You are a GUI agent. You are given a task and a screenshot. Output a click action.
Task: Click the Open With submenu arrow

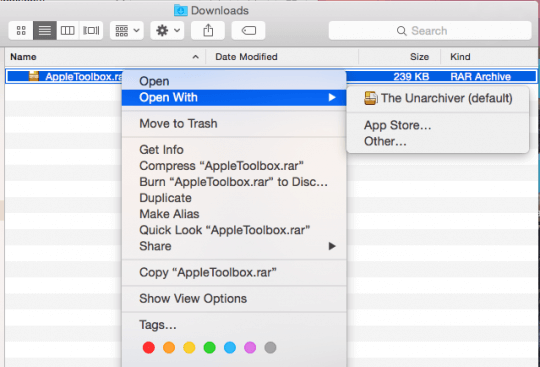(332, 98)
